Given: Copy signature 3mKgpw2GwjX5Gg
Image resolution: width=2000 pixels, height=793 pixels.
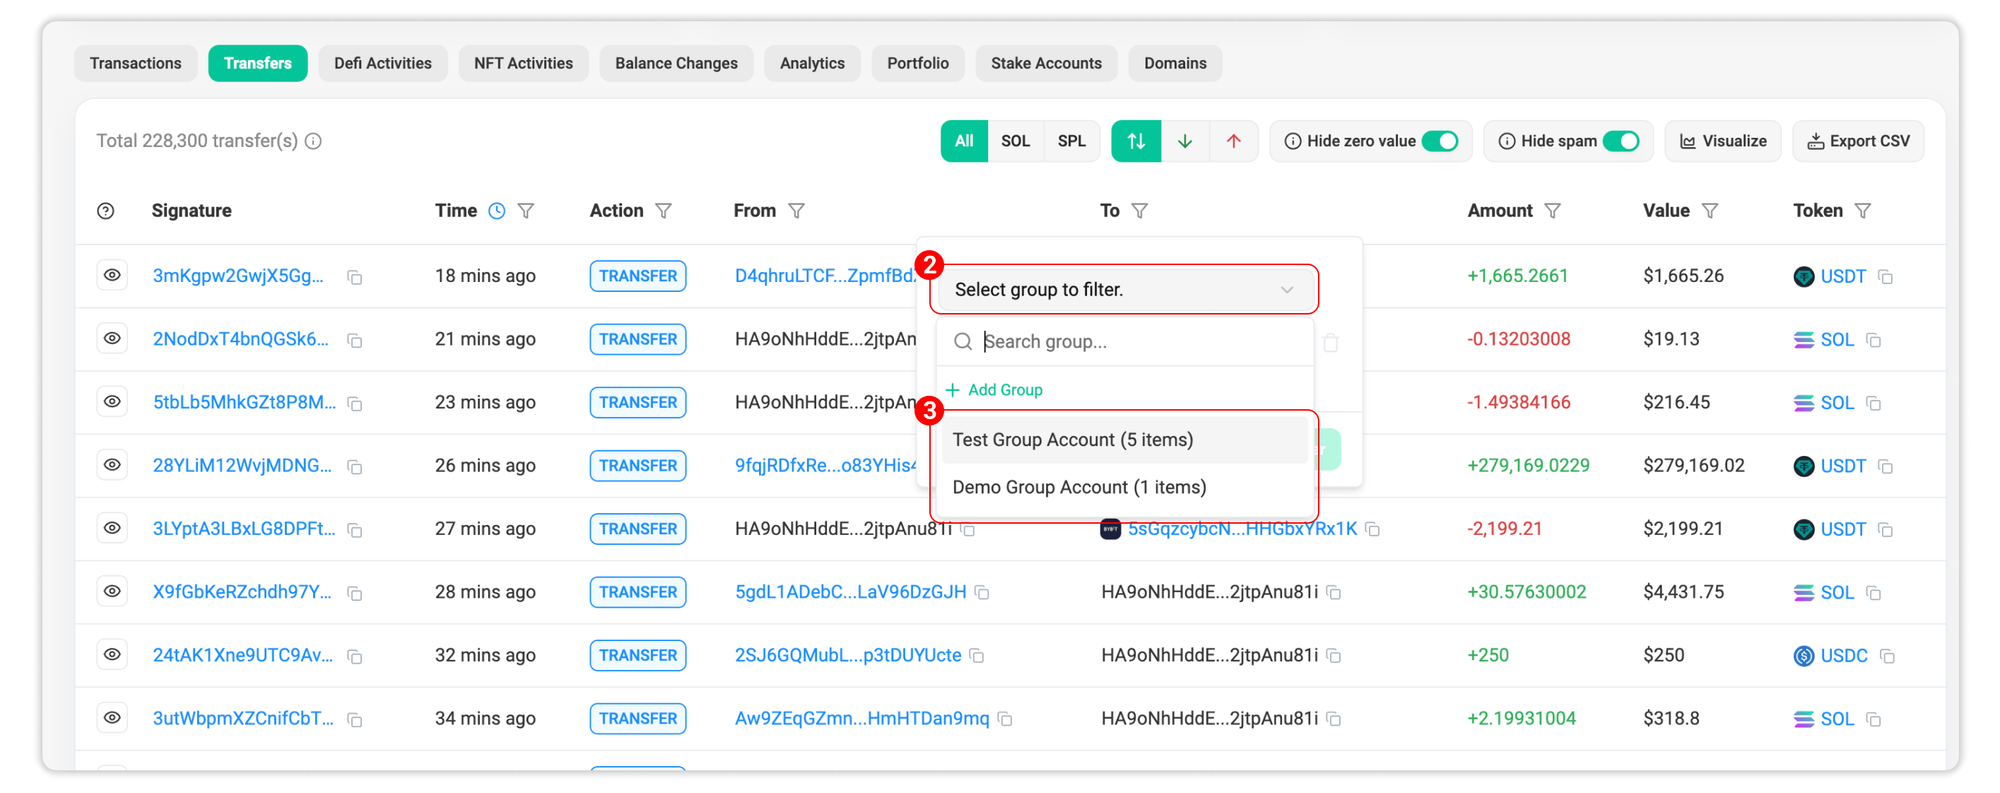Looking at the screenshot, I should pos(355,277).
